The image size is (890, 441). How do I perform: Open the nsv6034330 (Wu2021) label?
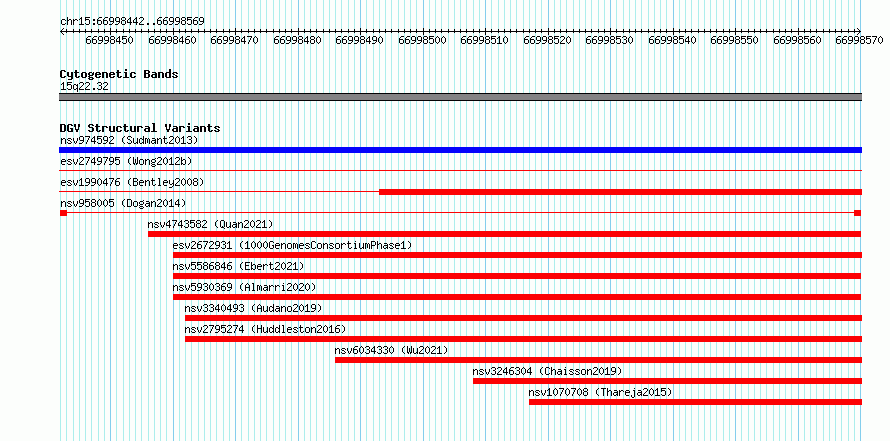[x=391, y=350]
